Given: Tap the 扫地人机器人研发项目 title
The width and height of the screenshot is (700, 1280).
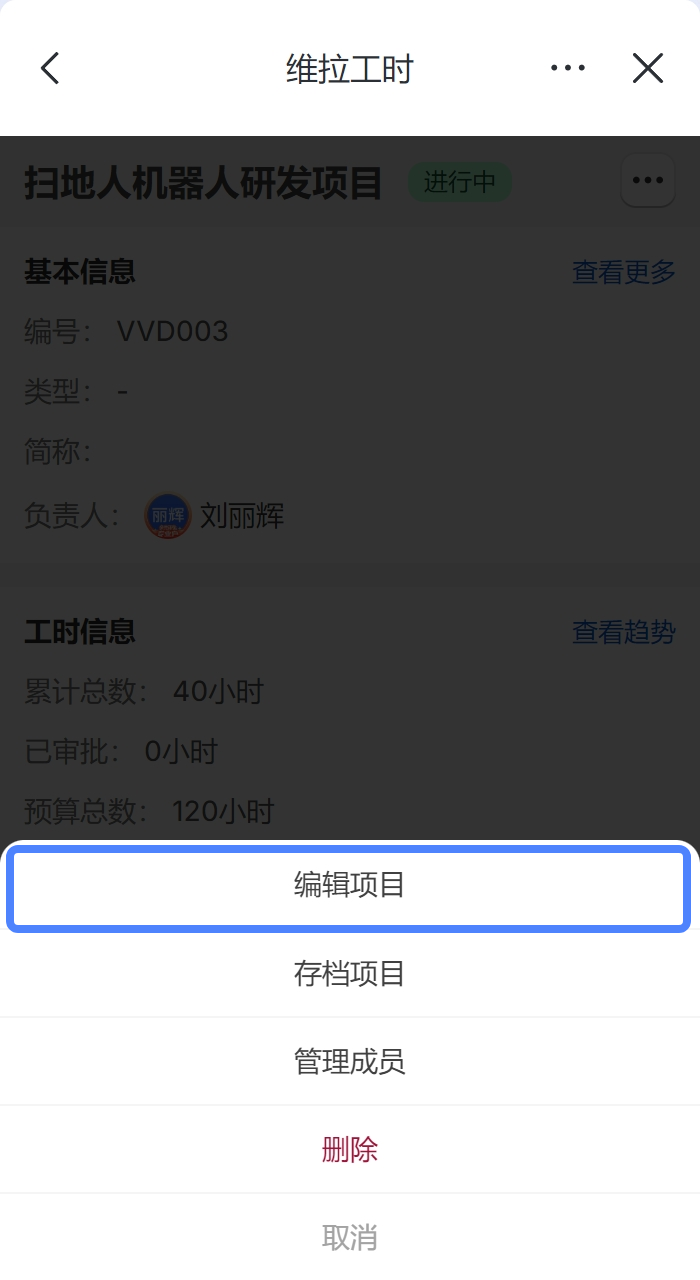Looking at the screenshot, I should pos(204,184).
